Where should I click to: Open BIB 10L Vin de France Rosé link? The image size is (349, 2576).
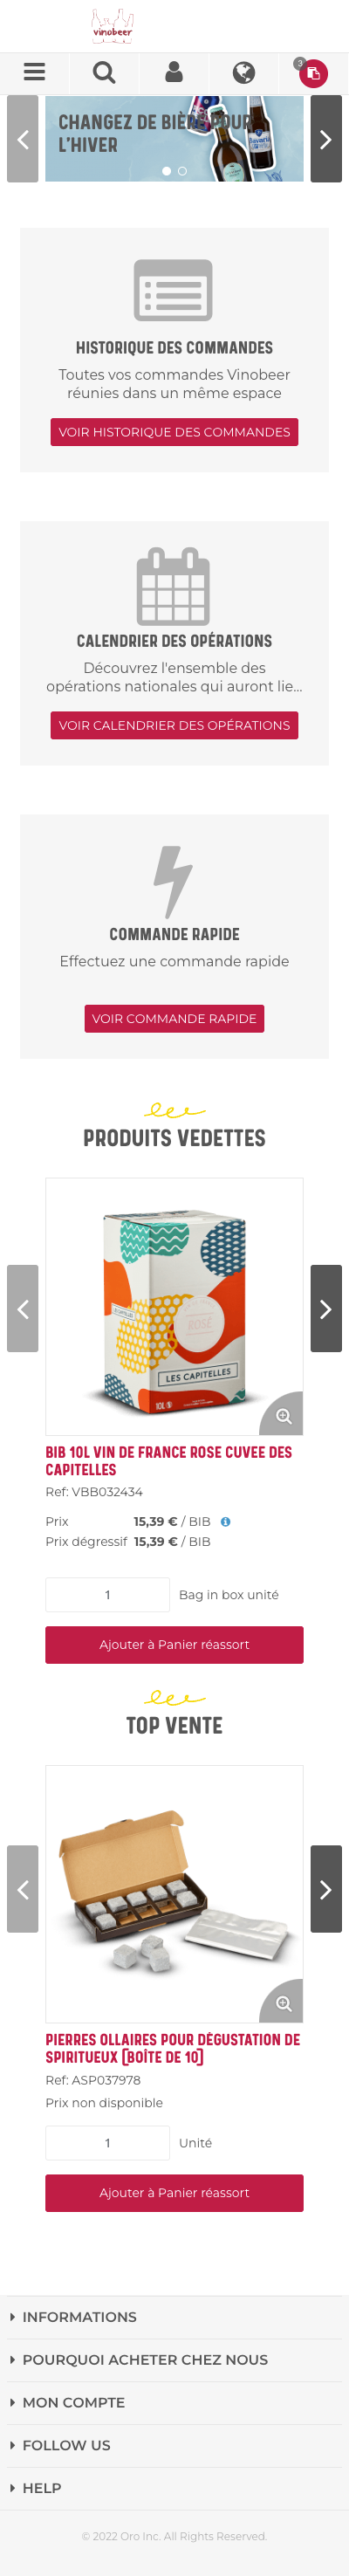pyautogui.click(x=169, y=1461)
